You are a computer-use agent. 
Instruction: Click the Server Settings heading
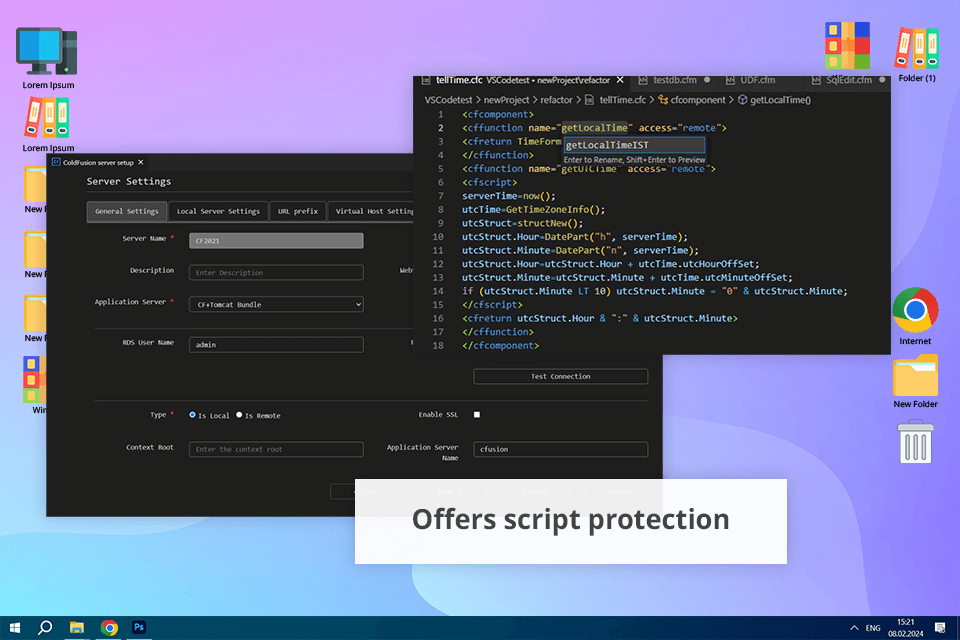129,181
